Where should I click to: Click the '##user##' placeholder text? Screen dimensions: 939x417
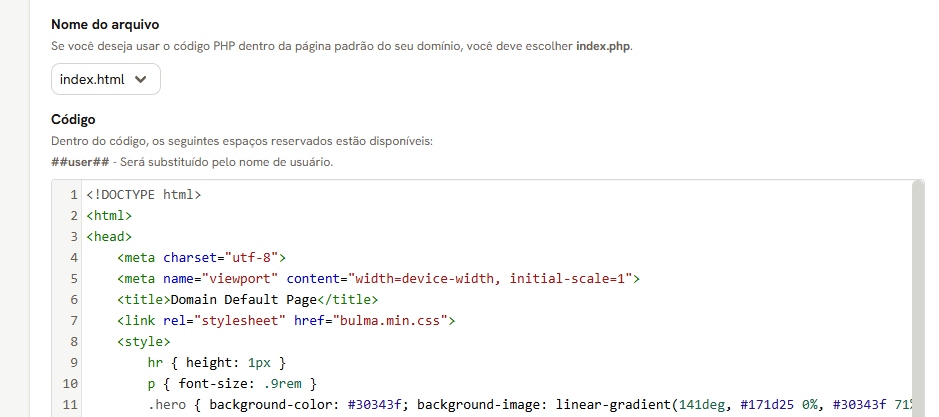point(80,162)
